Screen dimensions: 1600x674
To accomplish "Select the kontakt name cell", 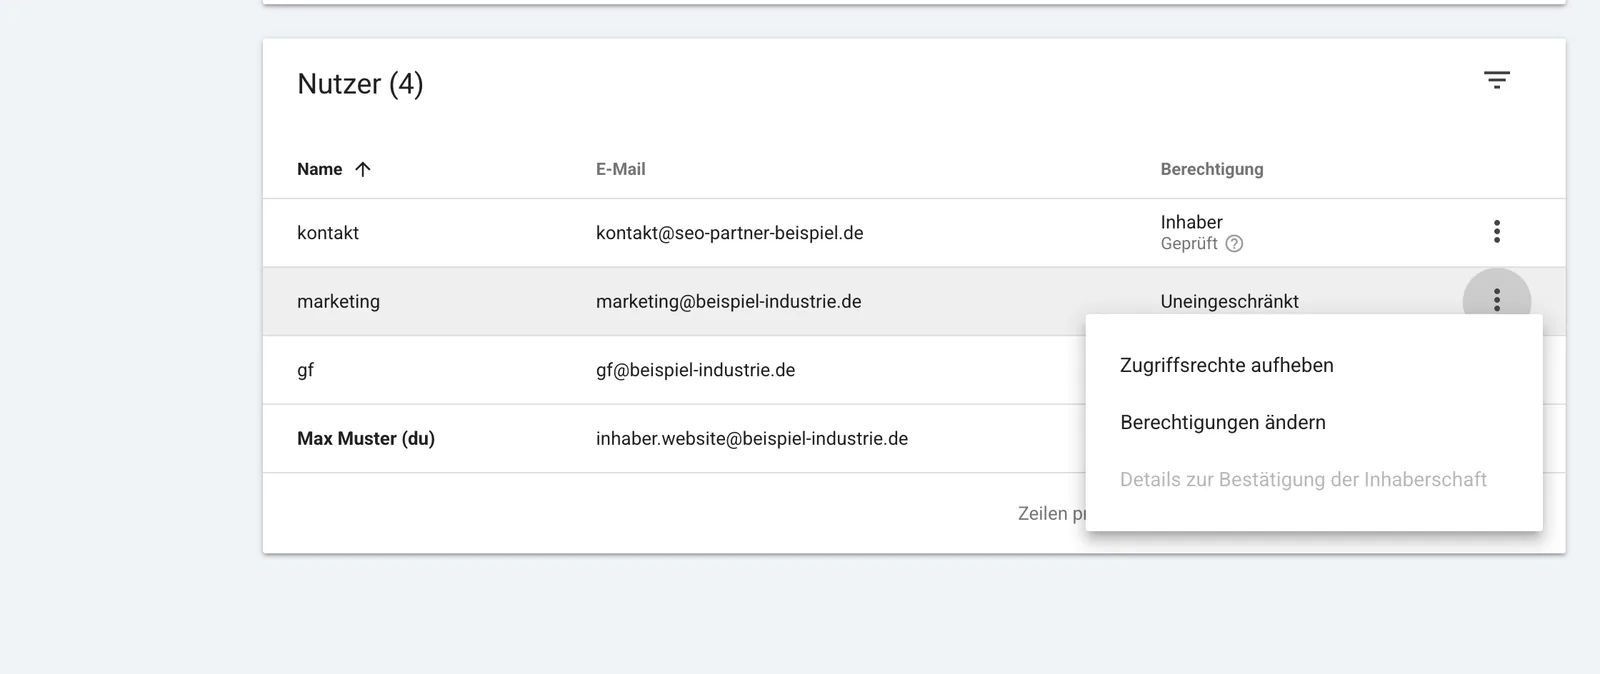I will [x=328, y=233].
